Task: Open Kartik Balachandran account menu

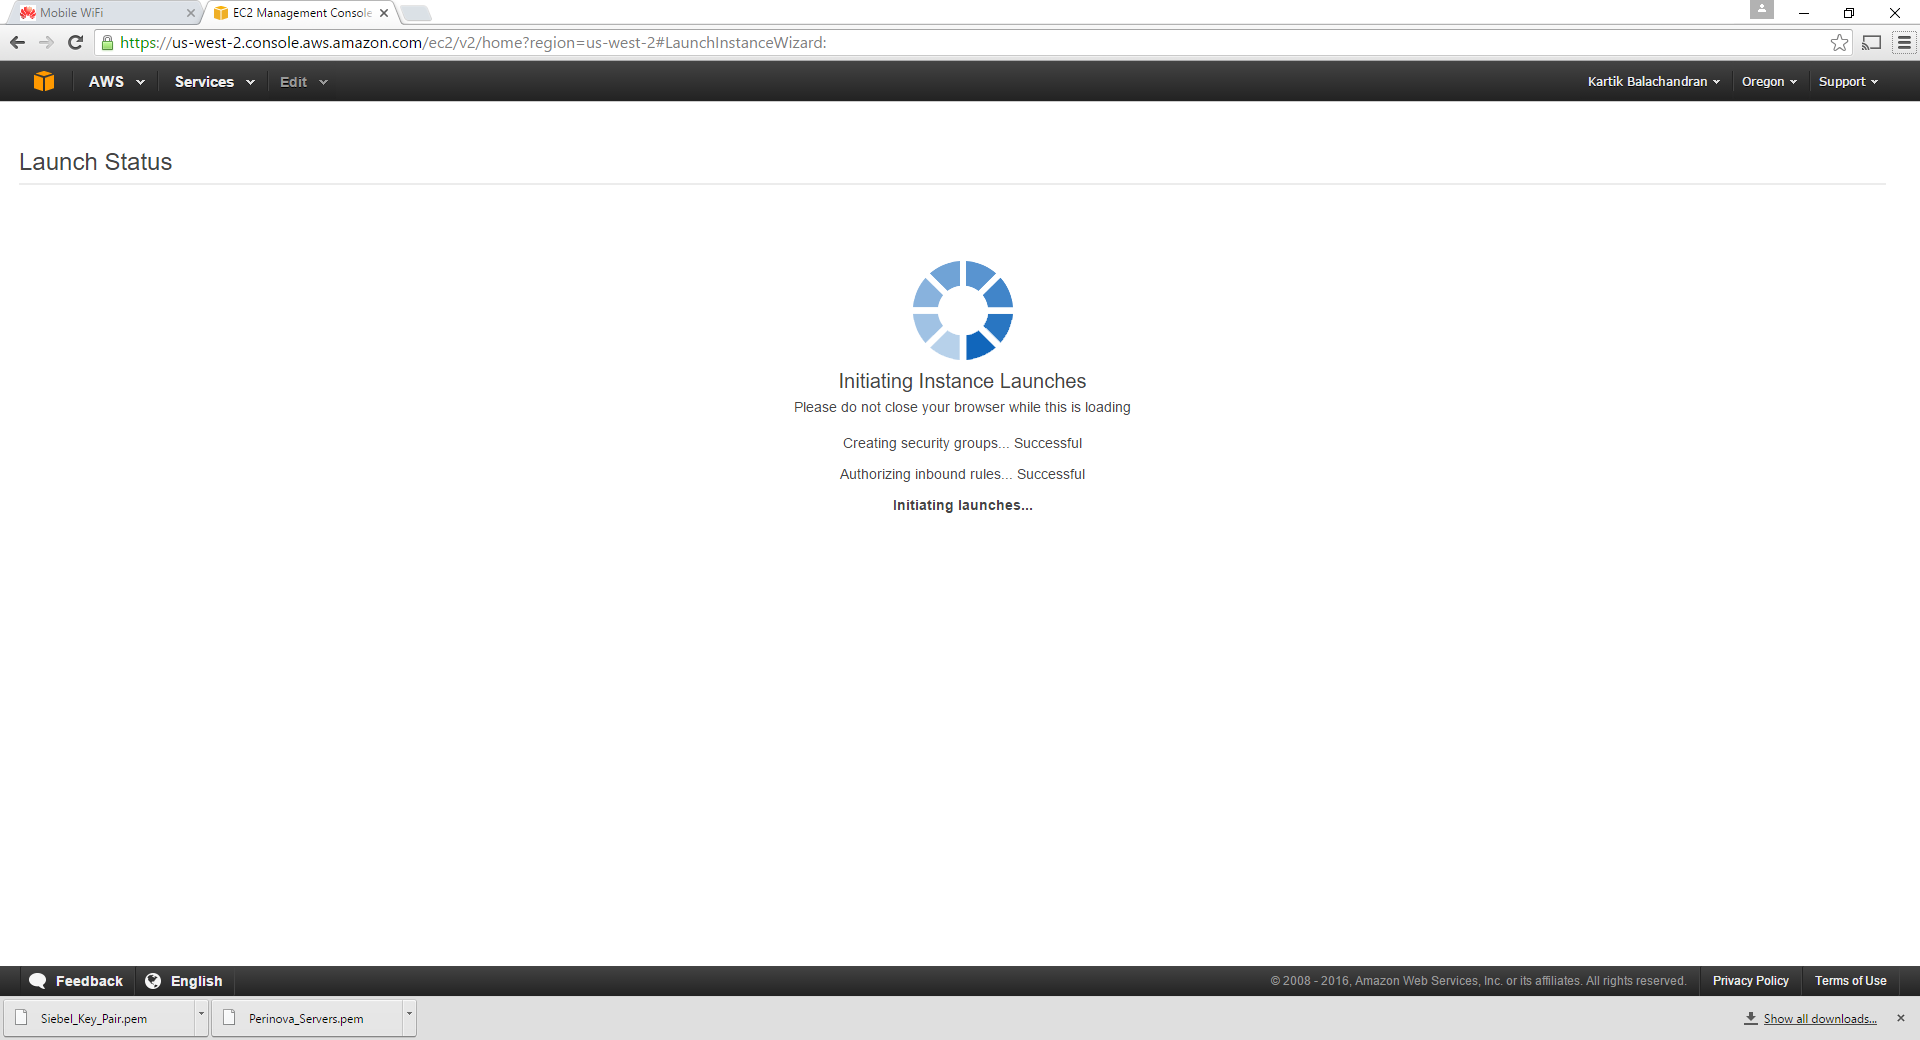Action: 1653,82
